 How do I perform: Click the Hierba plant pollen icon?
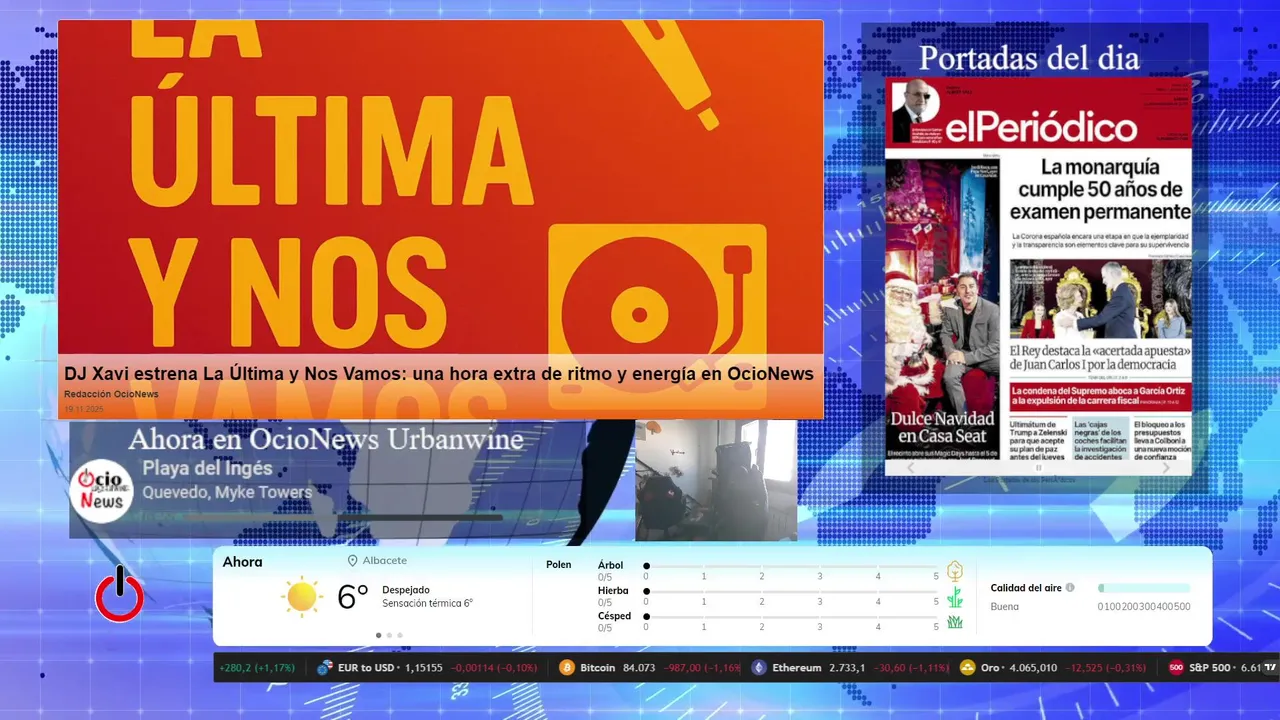955,597
